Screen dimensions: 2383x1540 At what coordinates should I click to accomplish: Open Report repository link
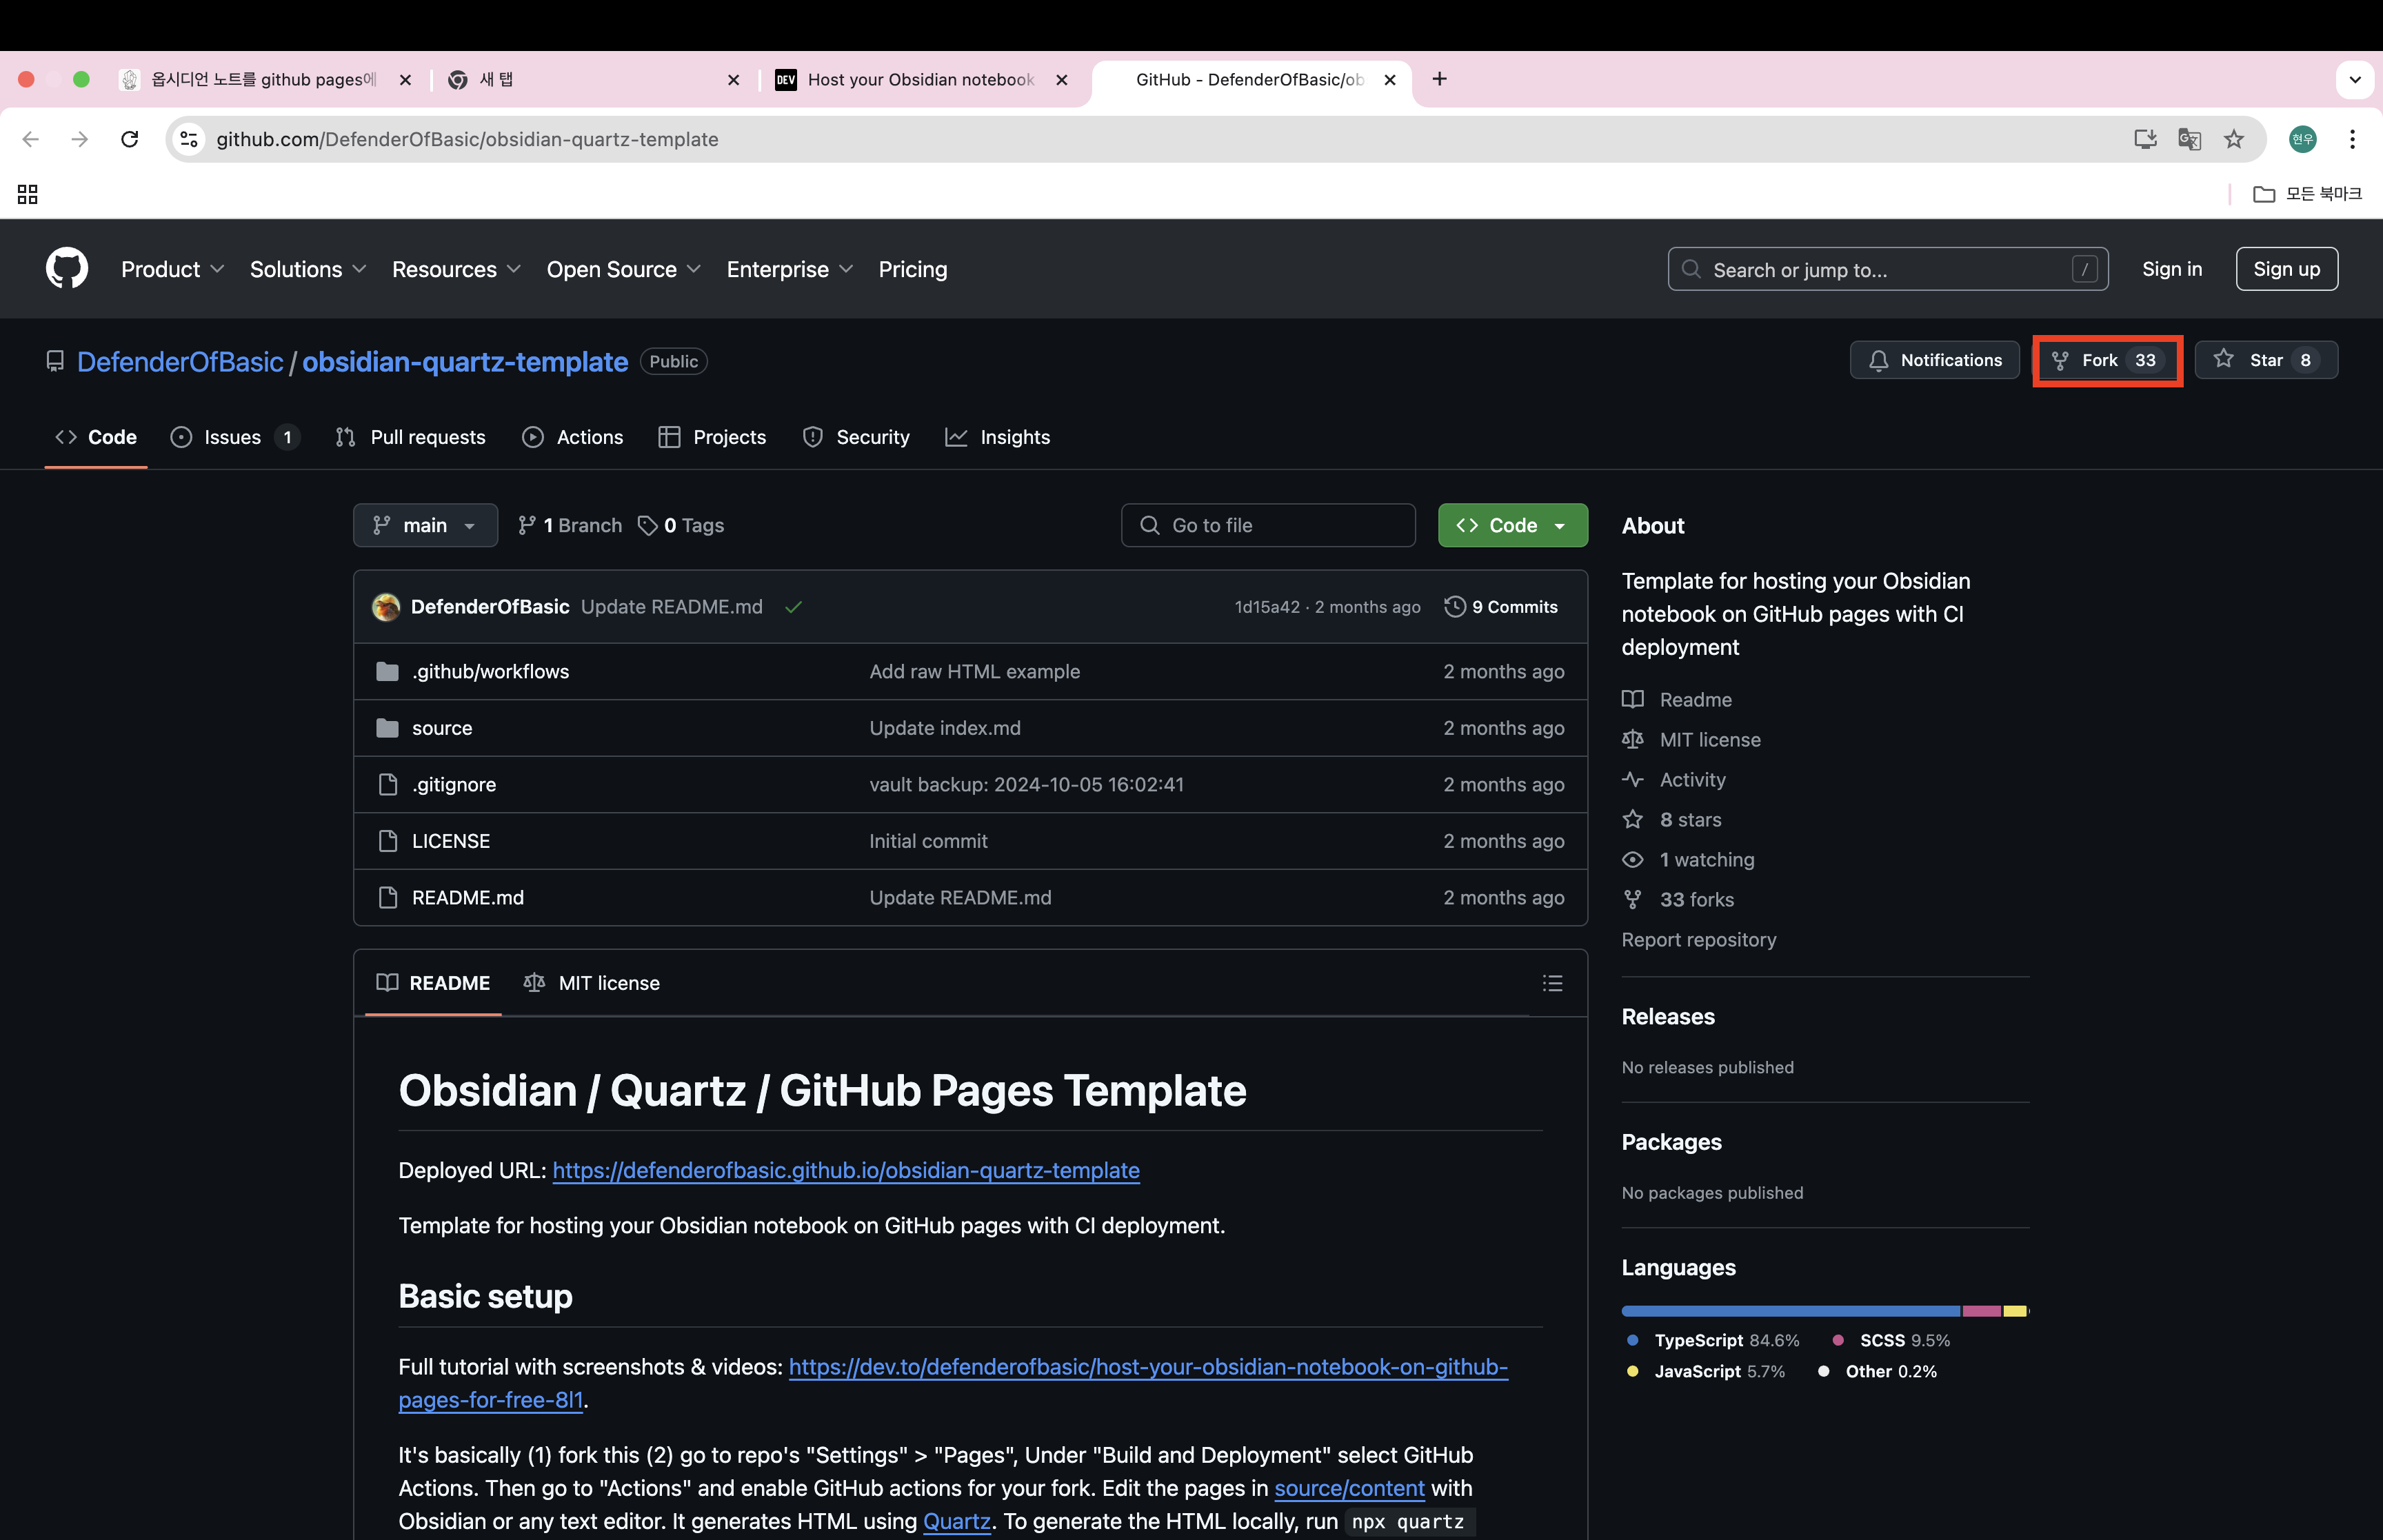(x=1698, y=940)
